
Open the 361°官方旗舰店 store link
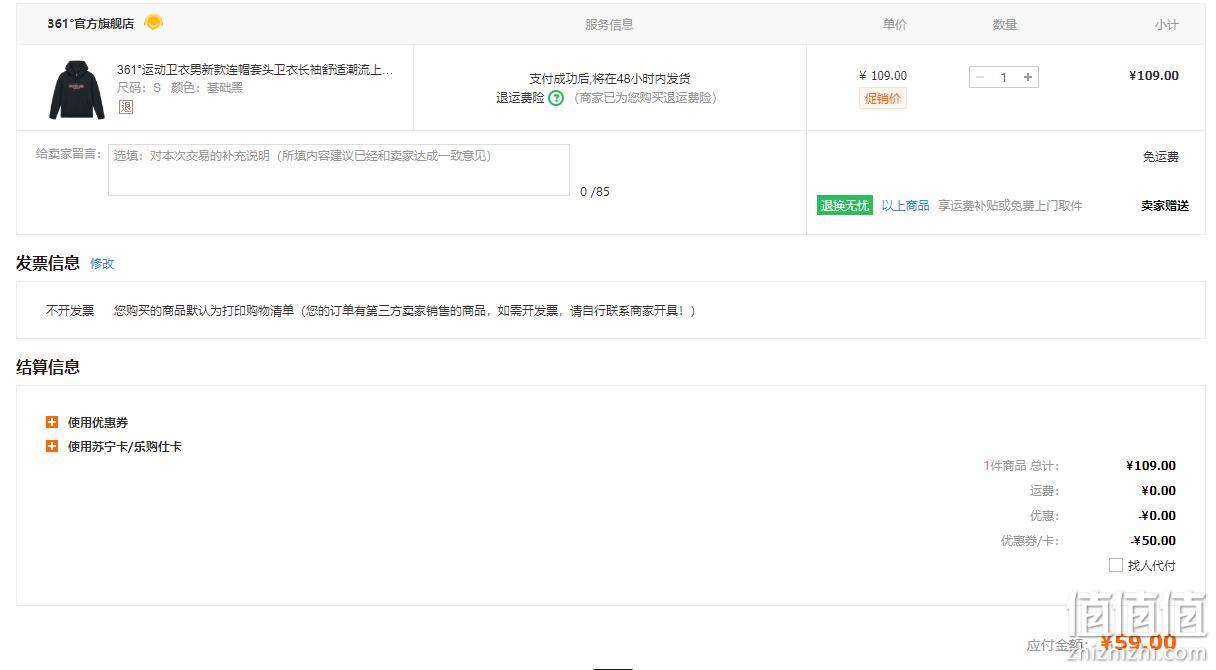click(x=90, y=24)
